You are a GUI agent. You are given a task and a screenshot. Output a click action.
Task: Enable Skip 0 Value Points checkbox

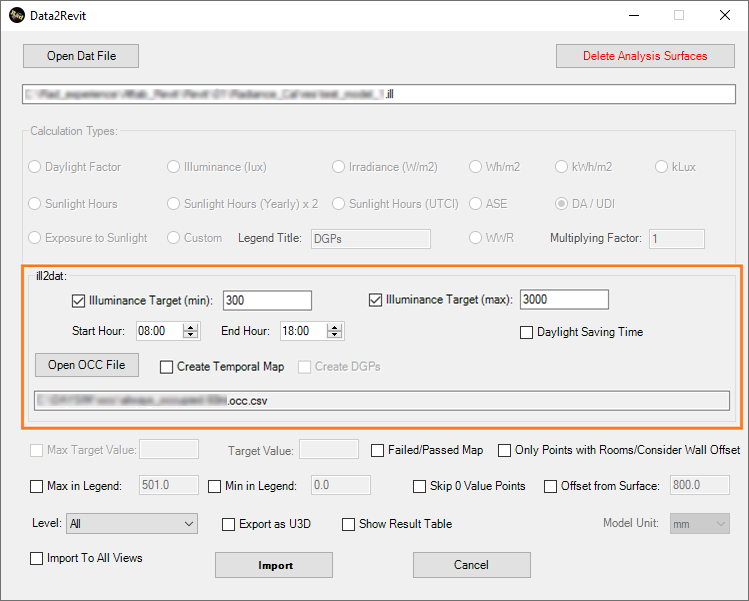coord(419,486)
